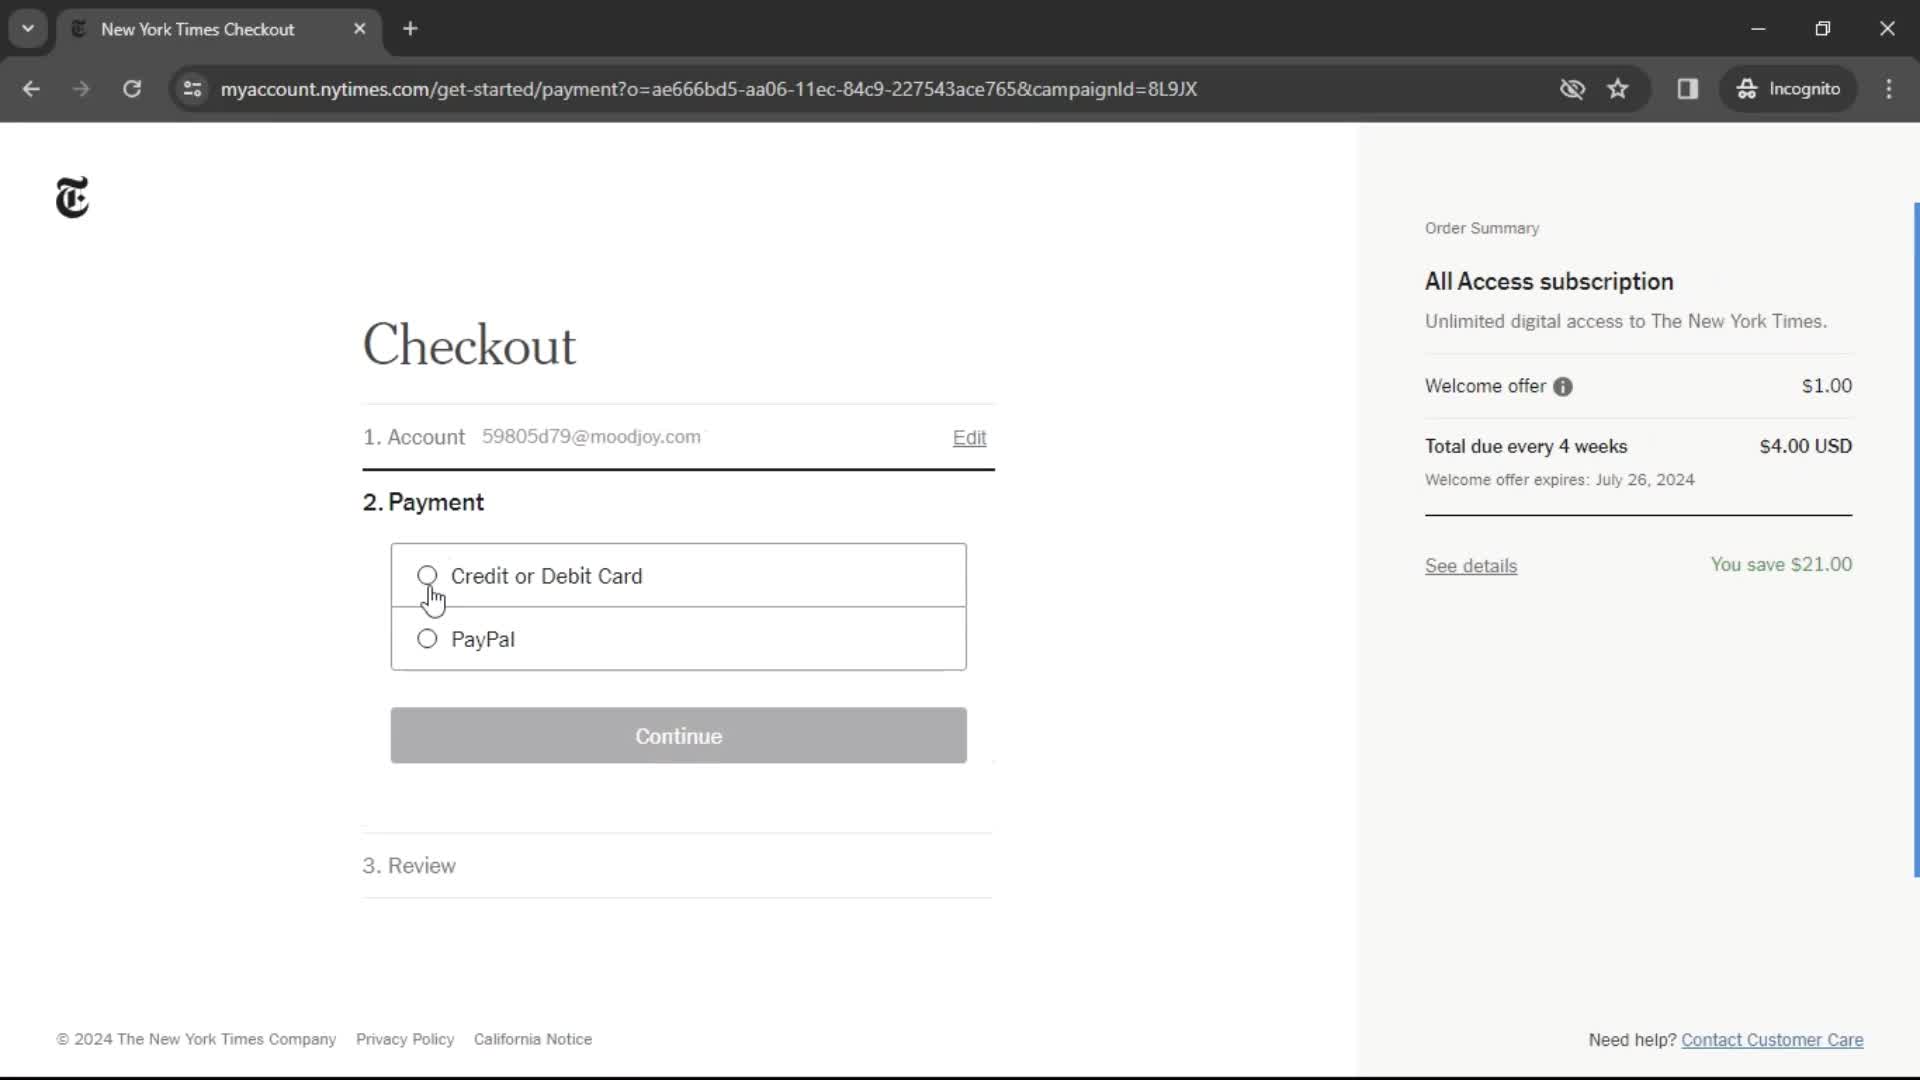1920x1080 pixels.
Task: Go back to the previous page
Action: click(x=31, y=89)
